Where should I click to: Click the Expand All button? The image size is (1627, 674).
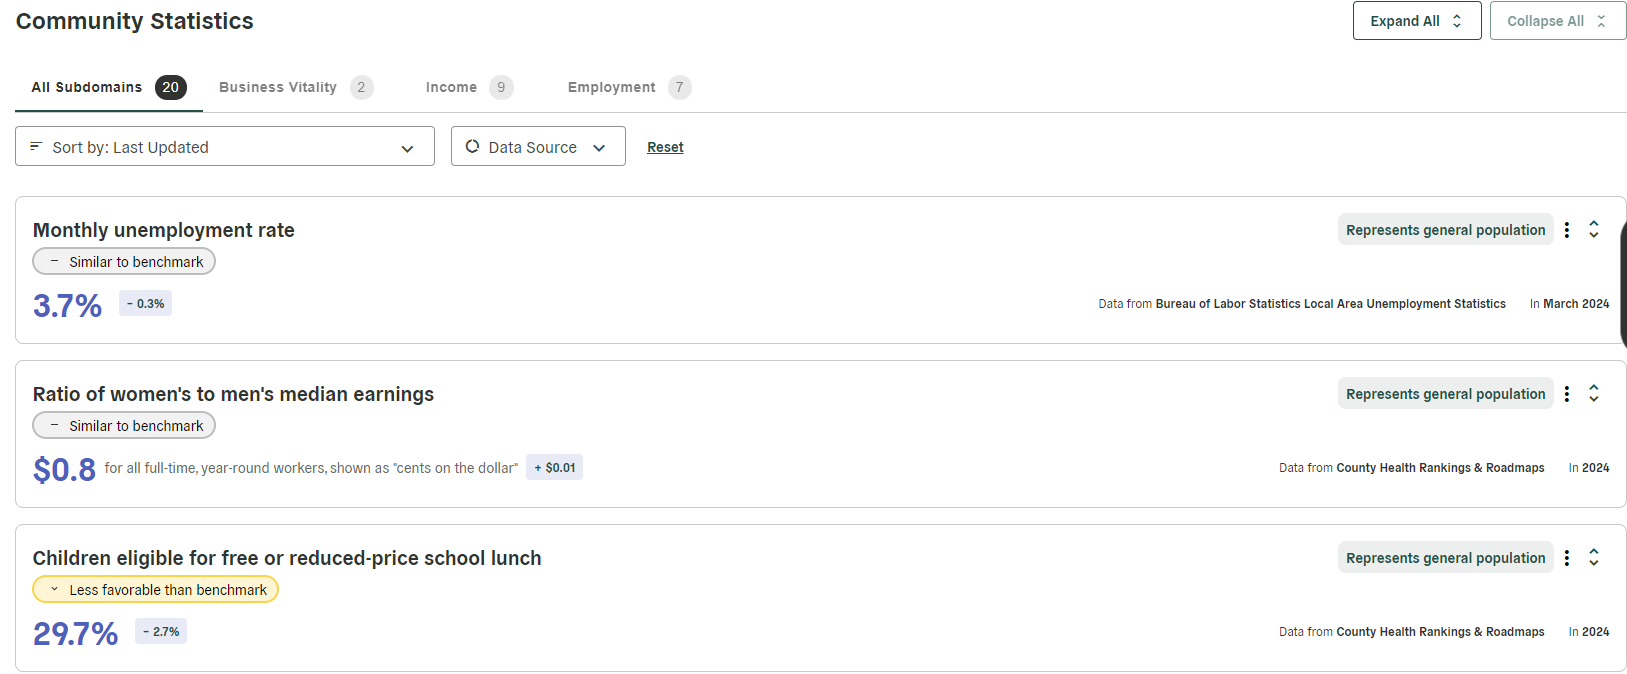pos(1417,20)
